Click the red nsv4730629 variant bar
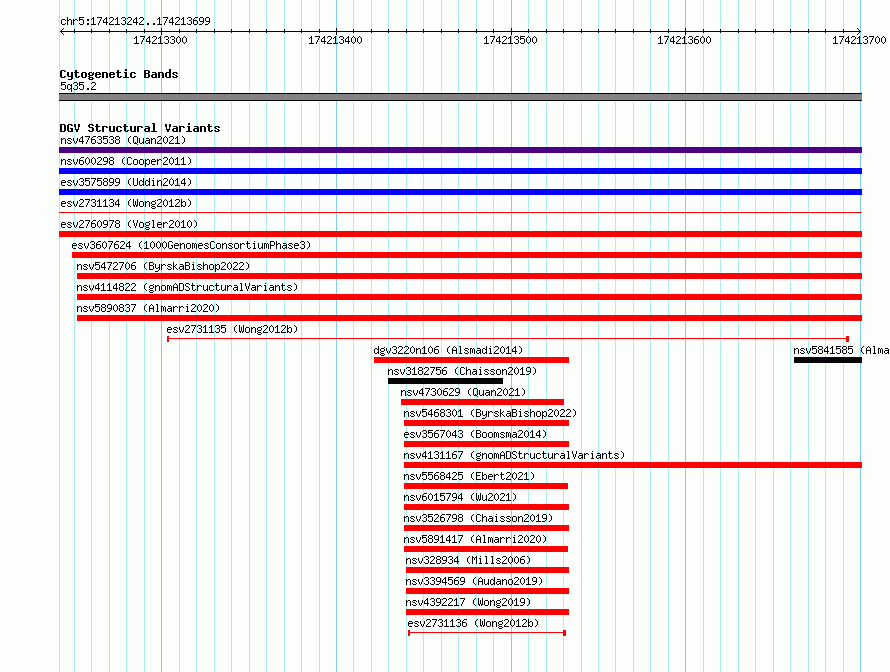The width and height of the screenshot is (890, 672). pyautogui.click(x=482, y=402)
